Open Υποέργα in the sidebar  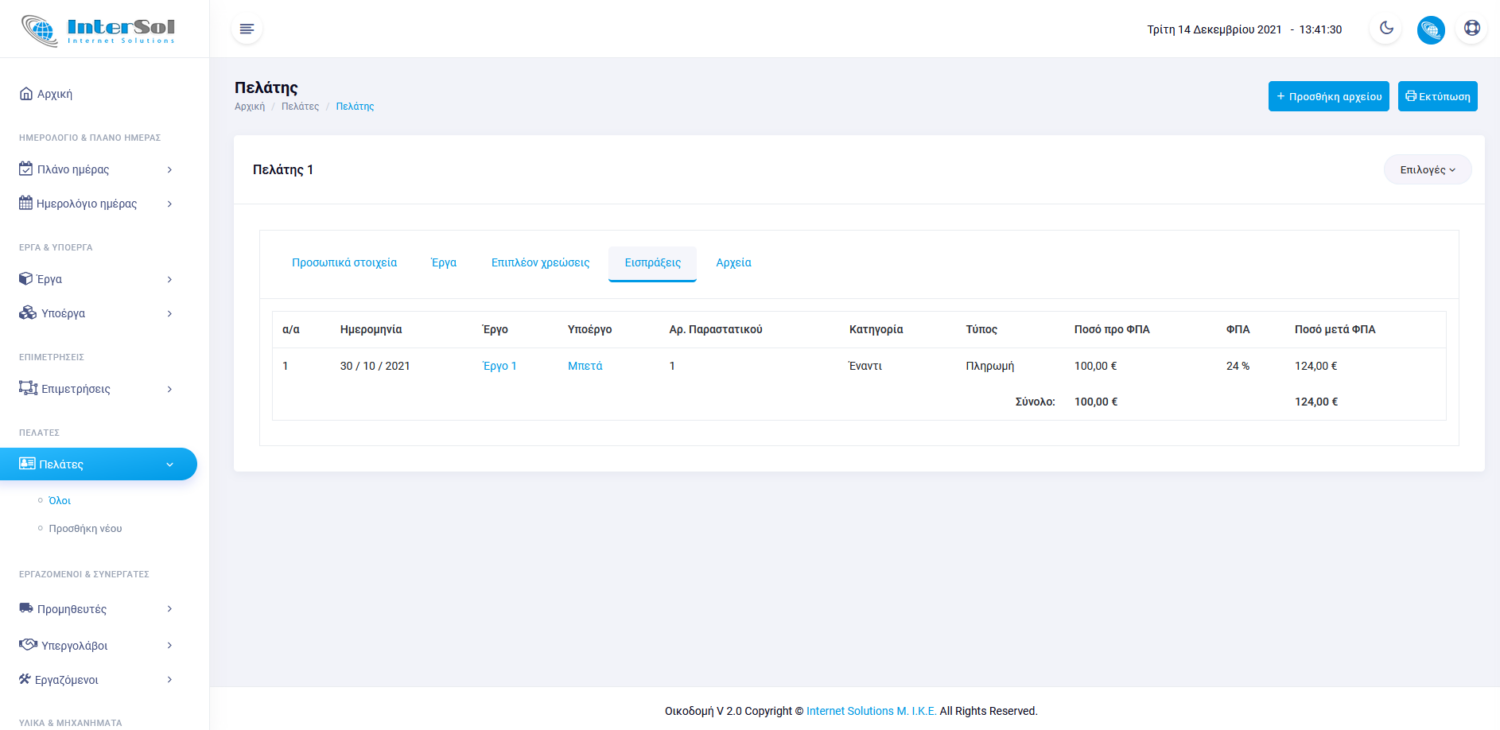tap(96, 313)
